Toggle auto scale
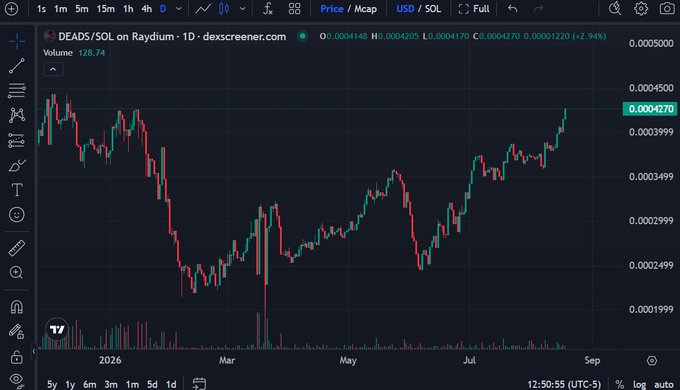The width and height of the screenshot is (680, 390). tap(664, 384)
